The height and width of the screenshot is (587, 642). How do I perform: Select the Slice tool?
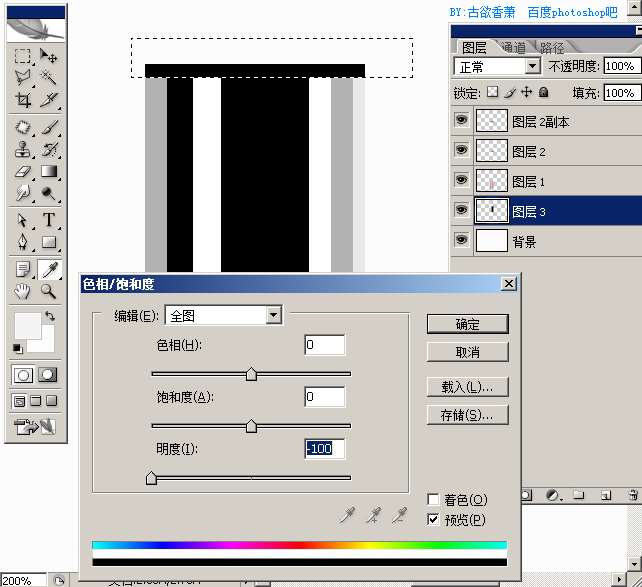click(x=48, y=99)
